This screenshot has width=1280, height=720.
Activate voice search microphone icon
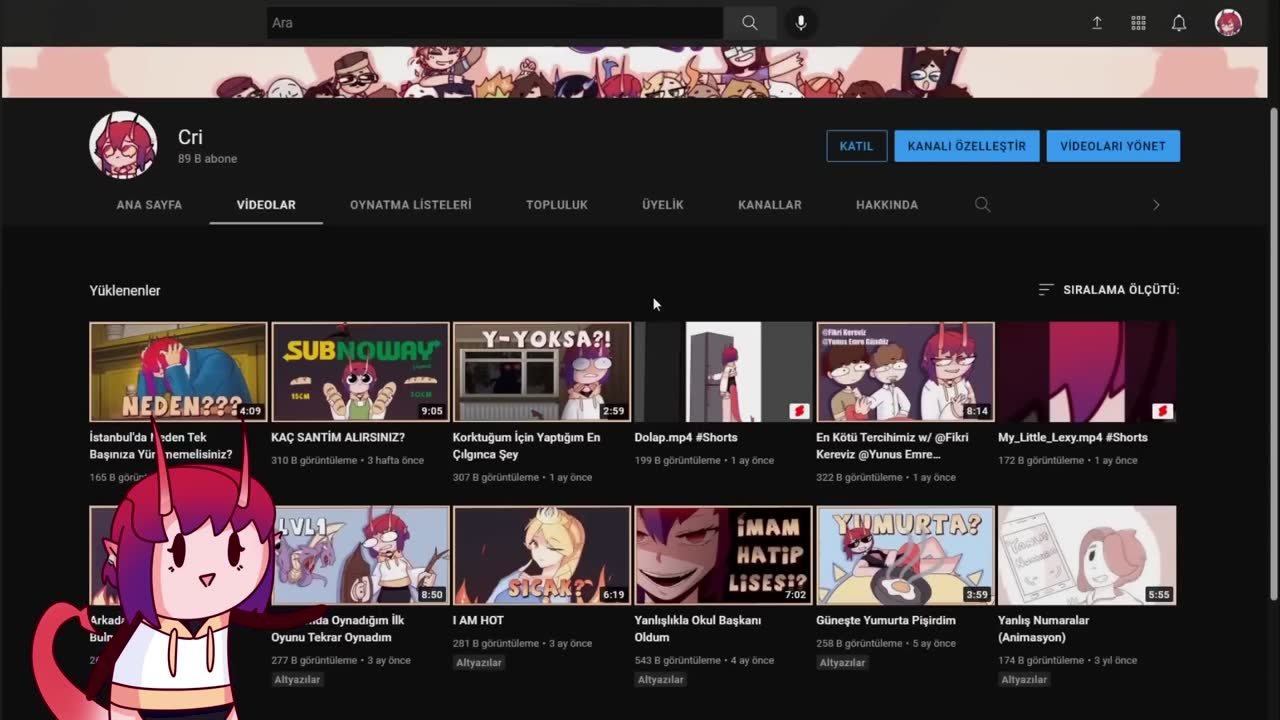800,23
